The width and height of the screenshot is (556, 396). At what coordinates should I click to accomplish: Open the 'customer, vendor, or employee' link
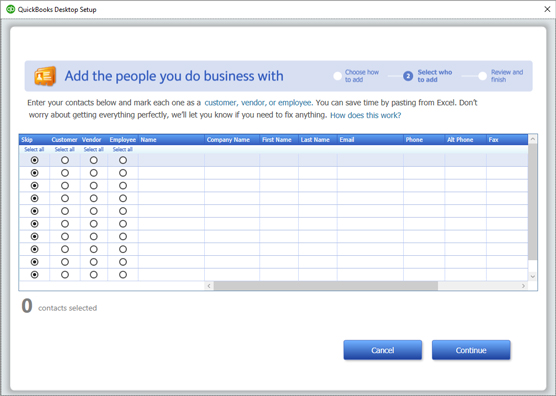click(258, 103)
